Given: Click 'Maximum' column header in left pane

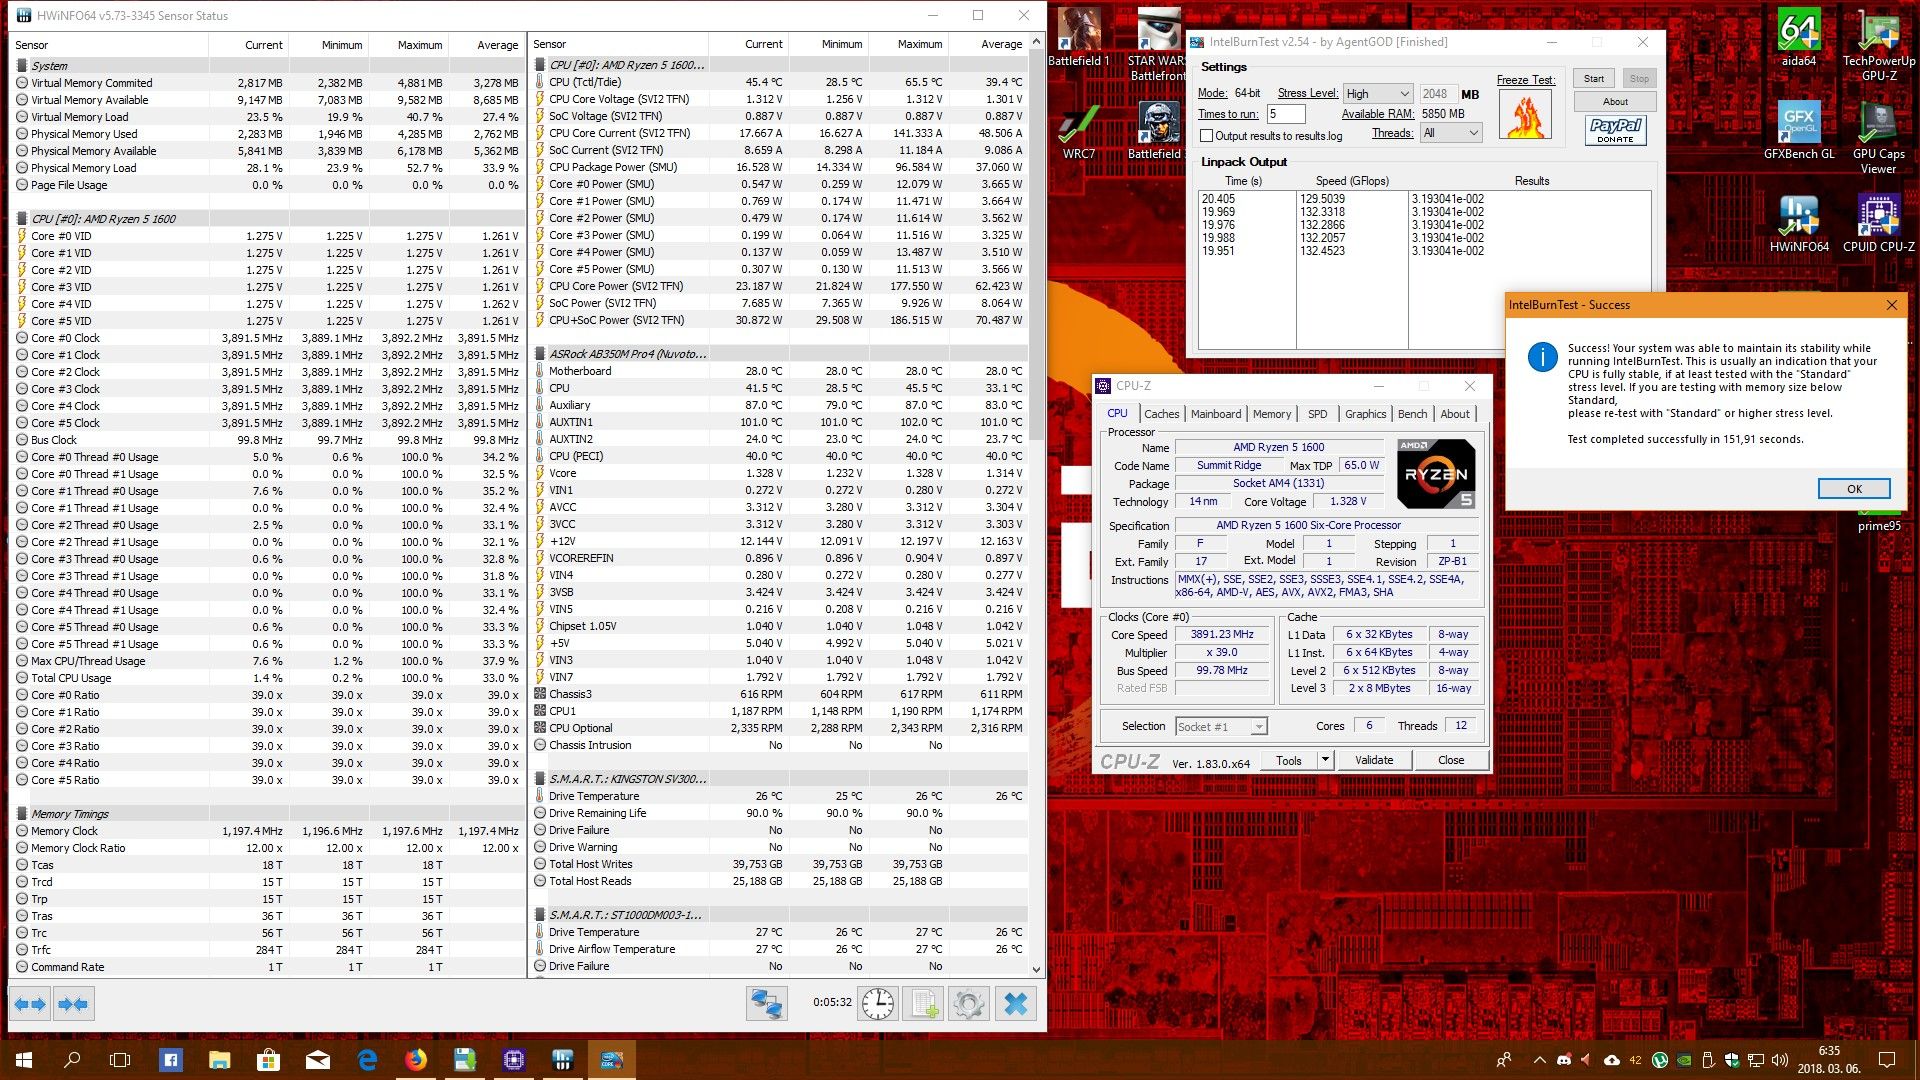Looking at the screenshot, I should [x=408, y=45].
